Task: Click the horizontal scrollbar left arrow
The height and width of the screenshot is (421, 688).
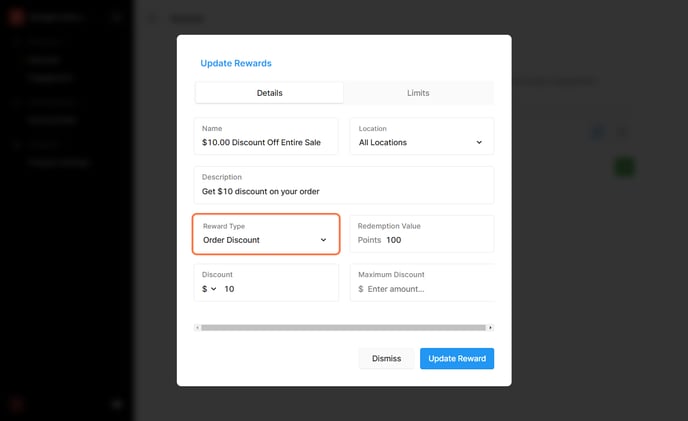Action: [197, 327]
